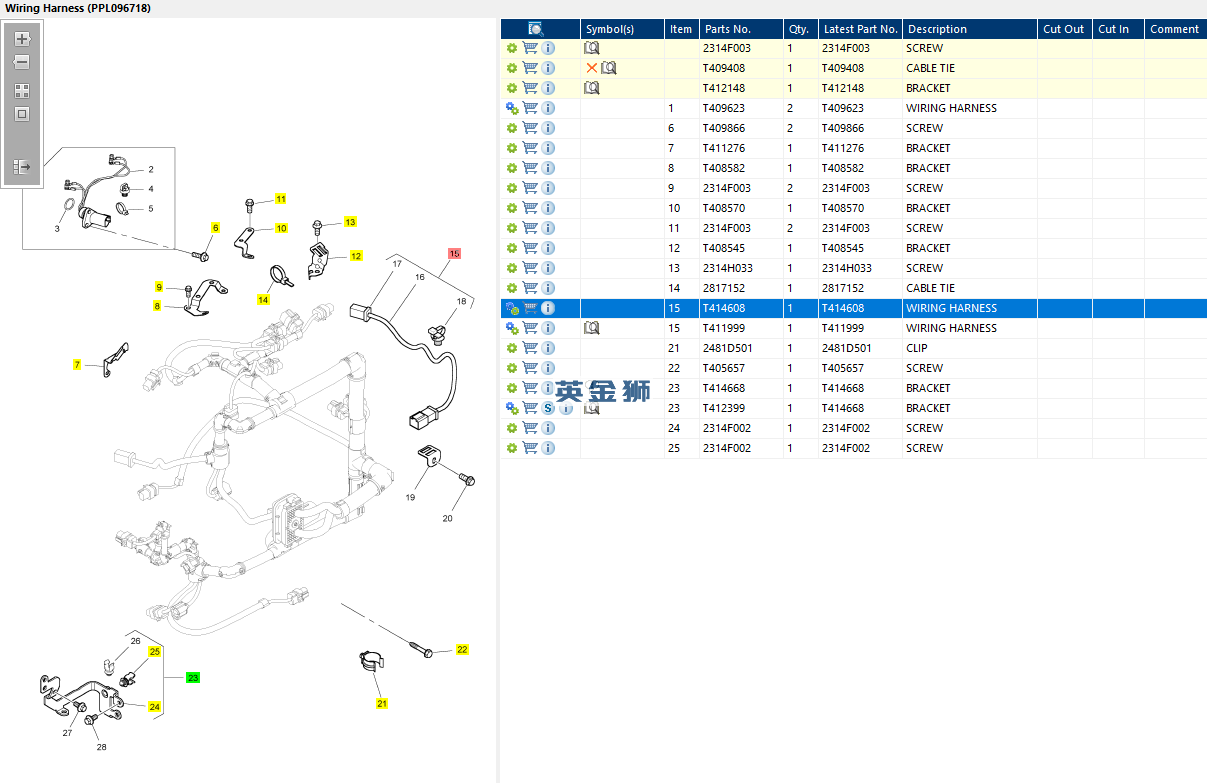Click the gear icon for T412148 BRACKET
1207x783 pixels.
point(512,88)
